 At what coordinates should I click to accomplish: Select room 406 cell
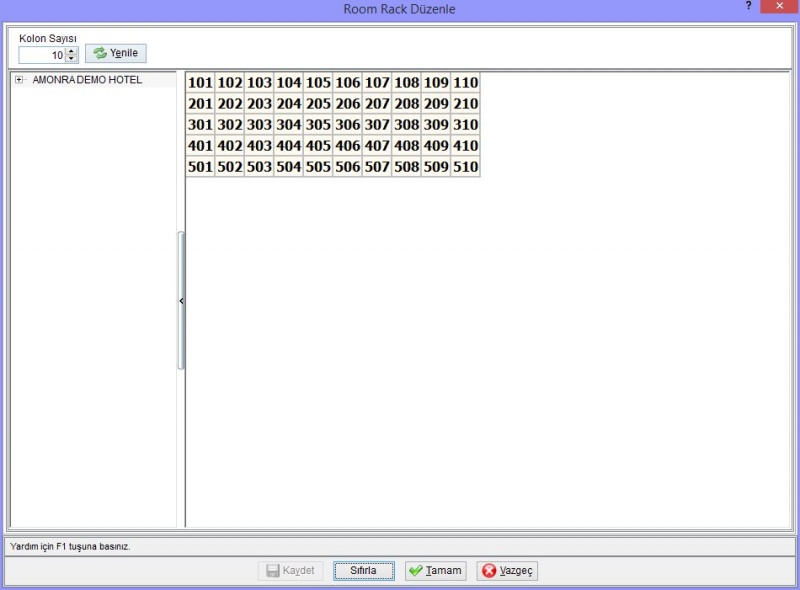click(347, 145)
